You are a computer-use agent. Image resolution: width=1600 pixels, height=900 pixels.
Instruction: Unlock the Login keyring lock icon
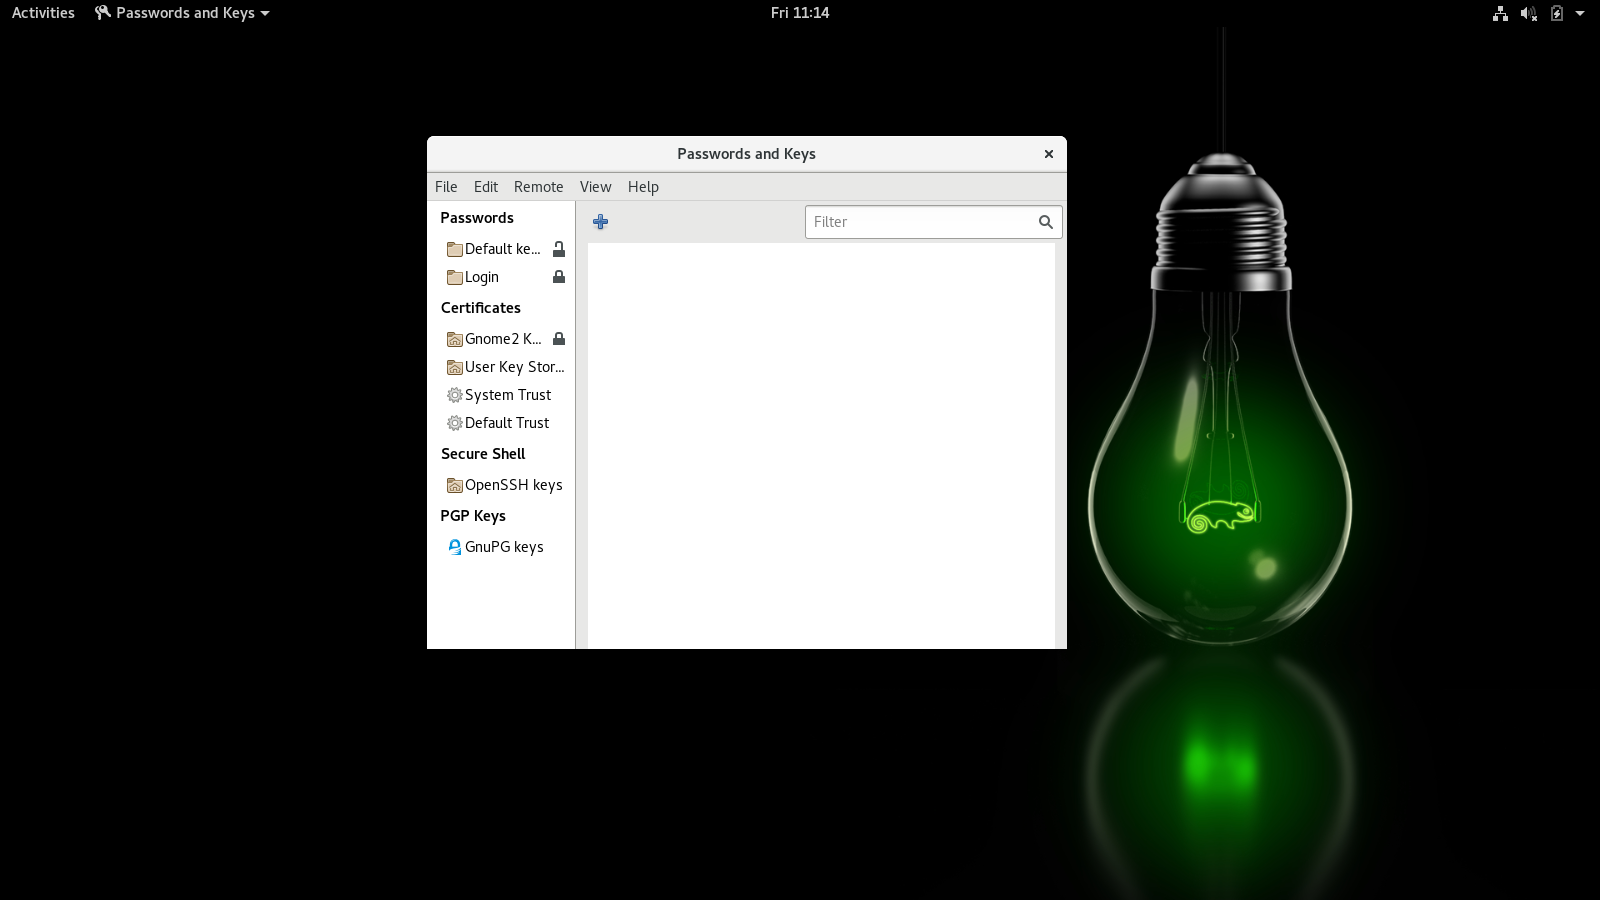point(559,277)
